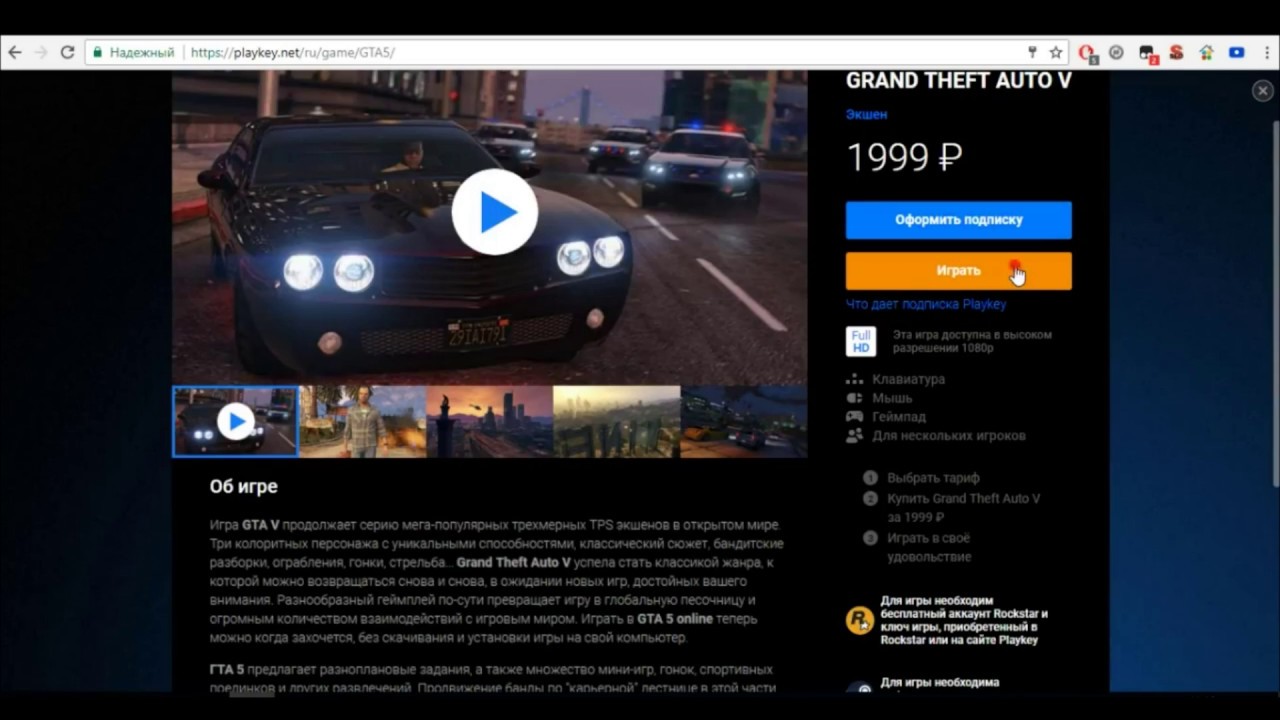
Task: Open the Chrome three-dot menu
Action: coord(1265,52)
